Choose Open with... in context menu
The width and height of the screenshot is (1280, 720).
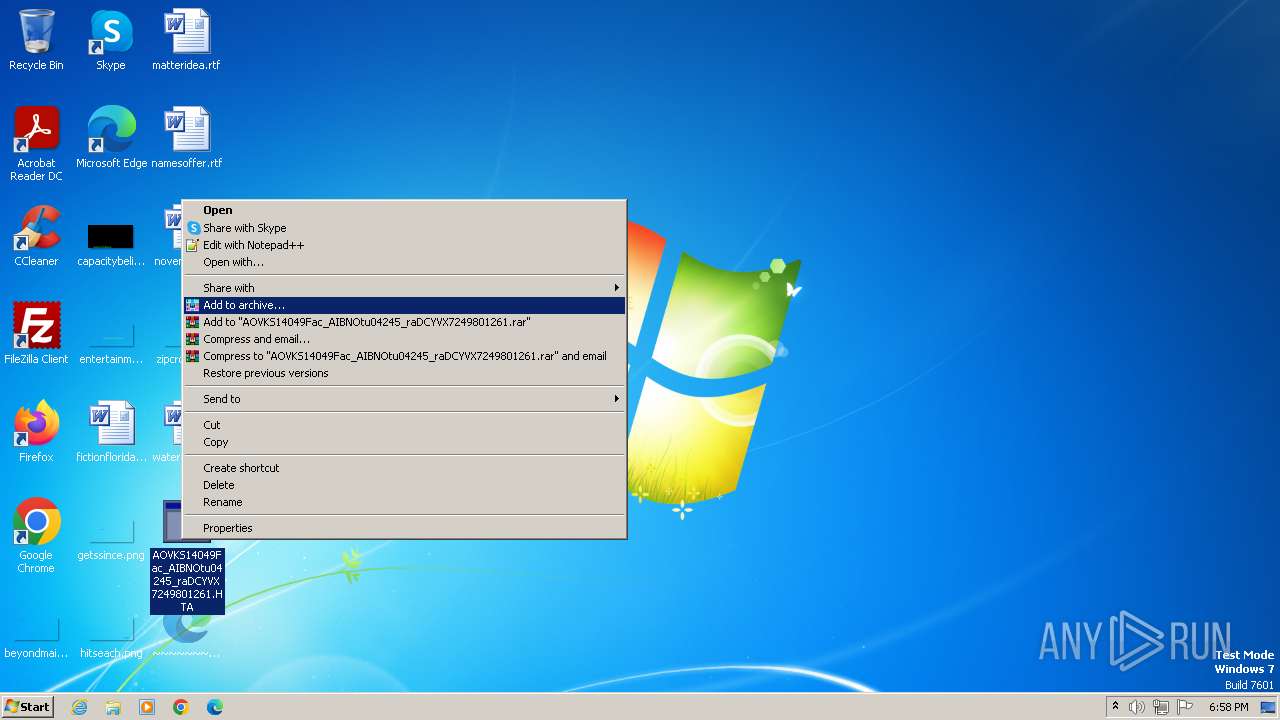coord(404,262)
